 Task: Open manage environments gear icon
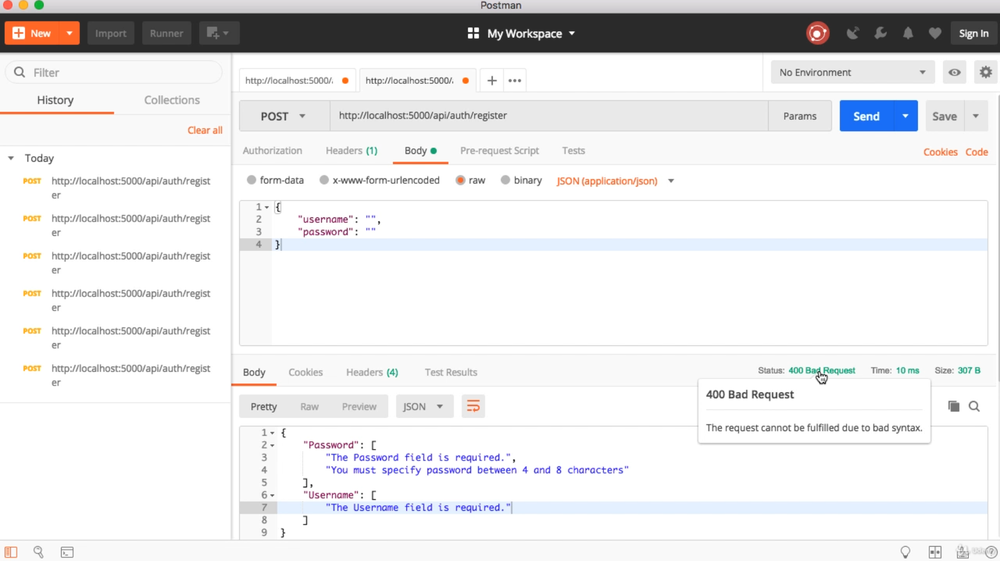tap(986, 72)
